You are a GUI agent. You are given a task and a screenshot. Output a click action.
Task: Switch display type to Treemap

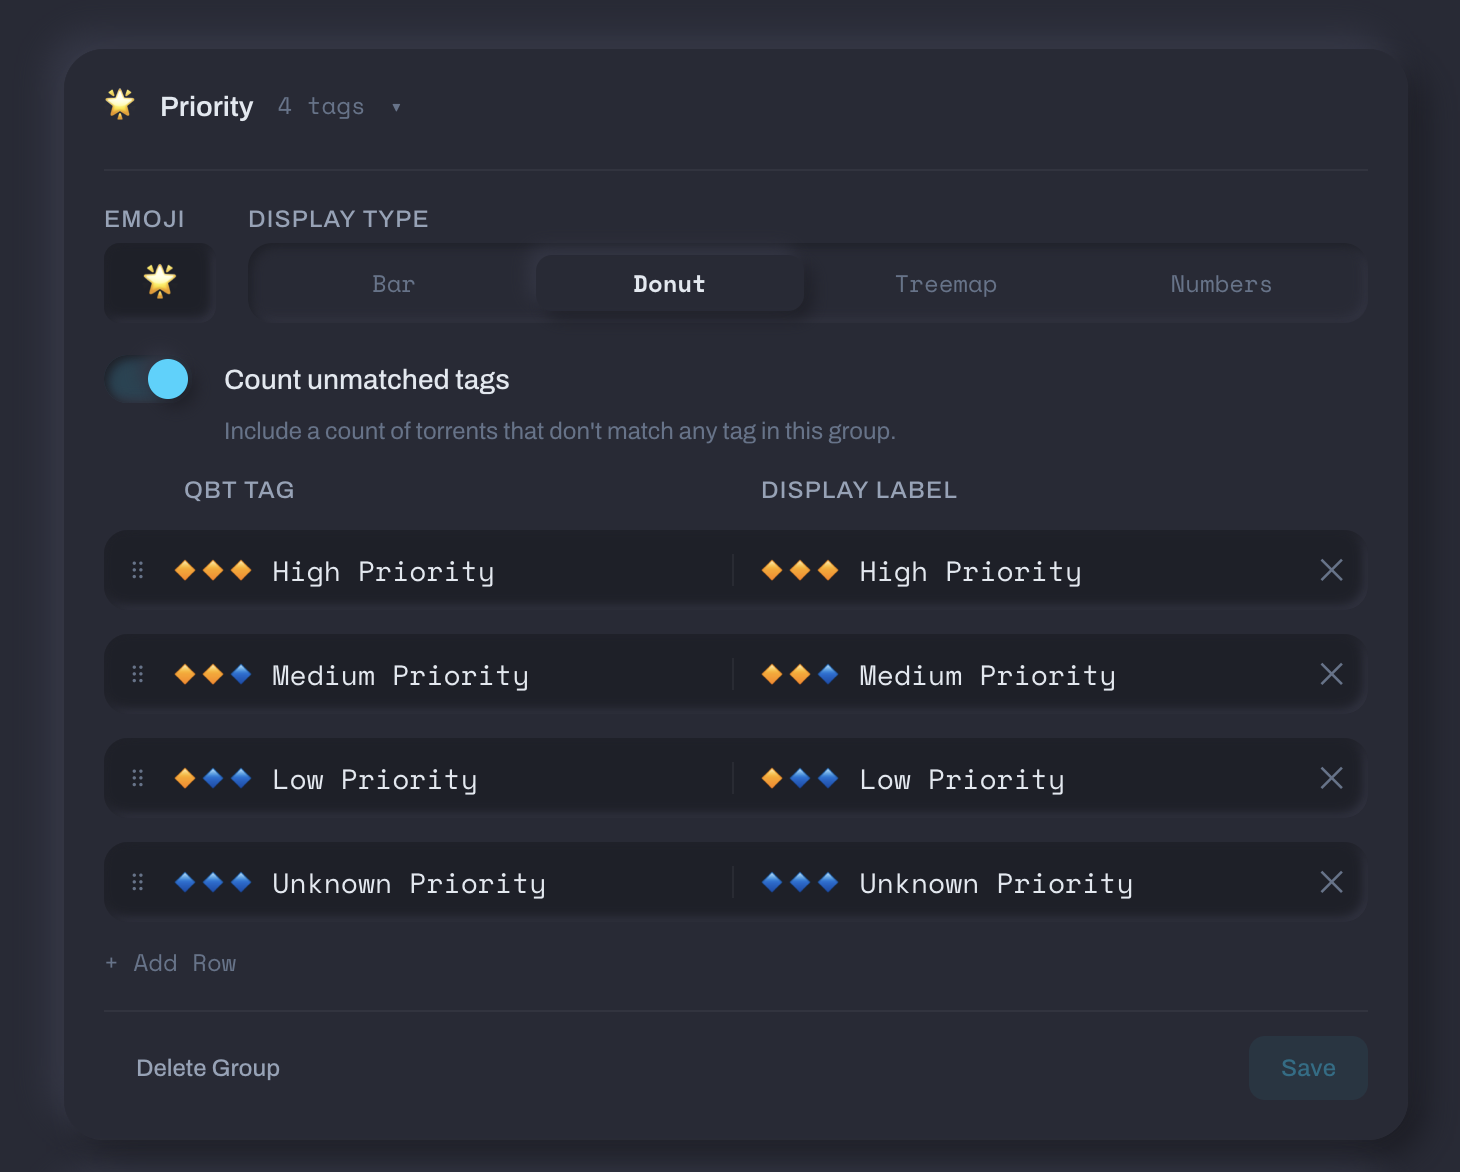[x=945, y=284]
